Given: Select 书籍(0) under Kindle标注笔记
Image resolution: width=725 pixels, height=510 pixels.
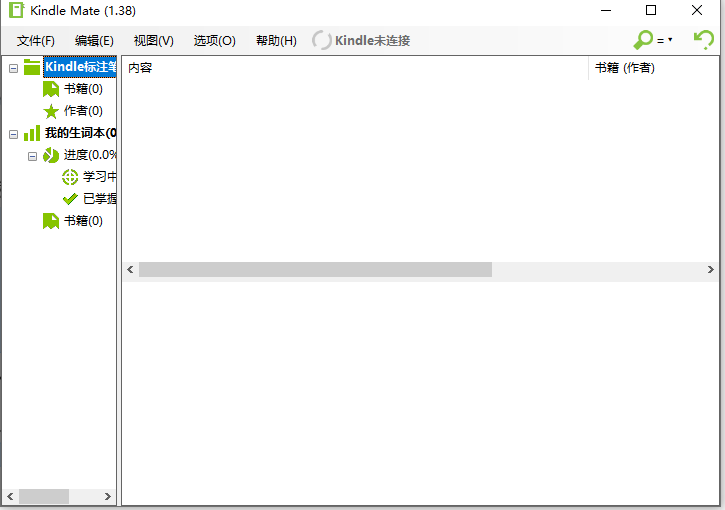Looking at the screenshot, I should pos(83,89).
